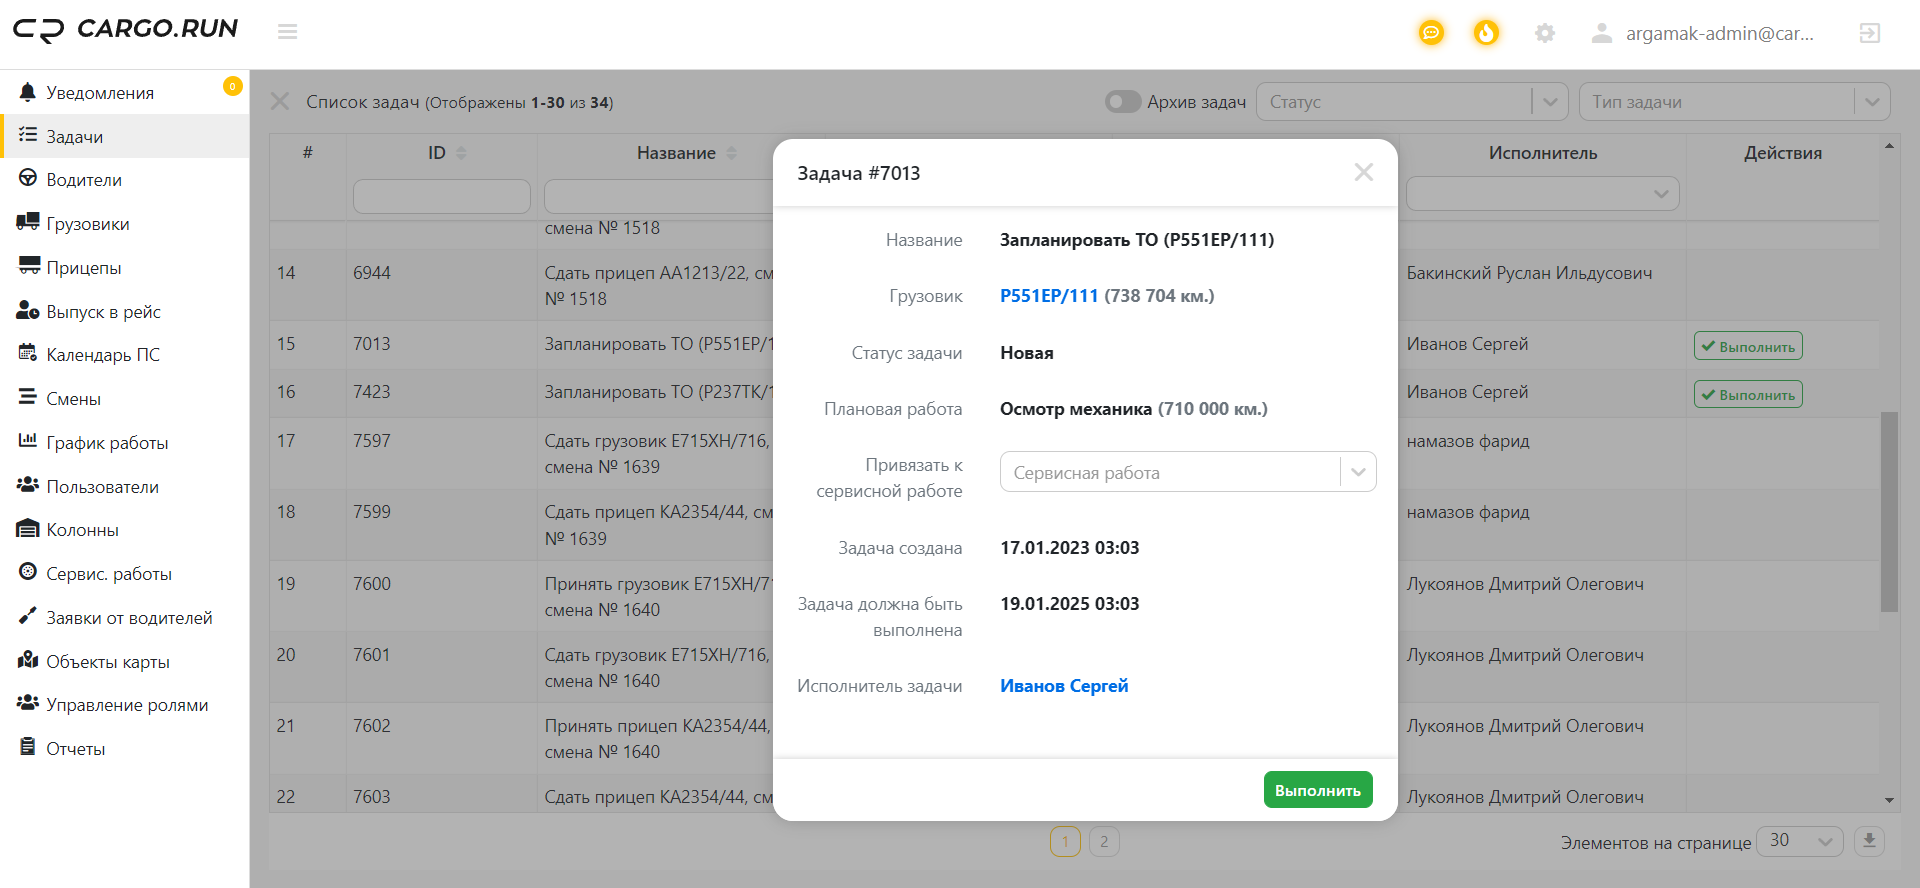
Task: Click the download icon below the table
Action: coord(1869,841)
